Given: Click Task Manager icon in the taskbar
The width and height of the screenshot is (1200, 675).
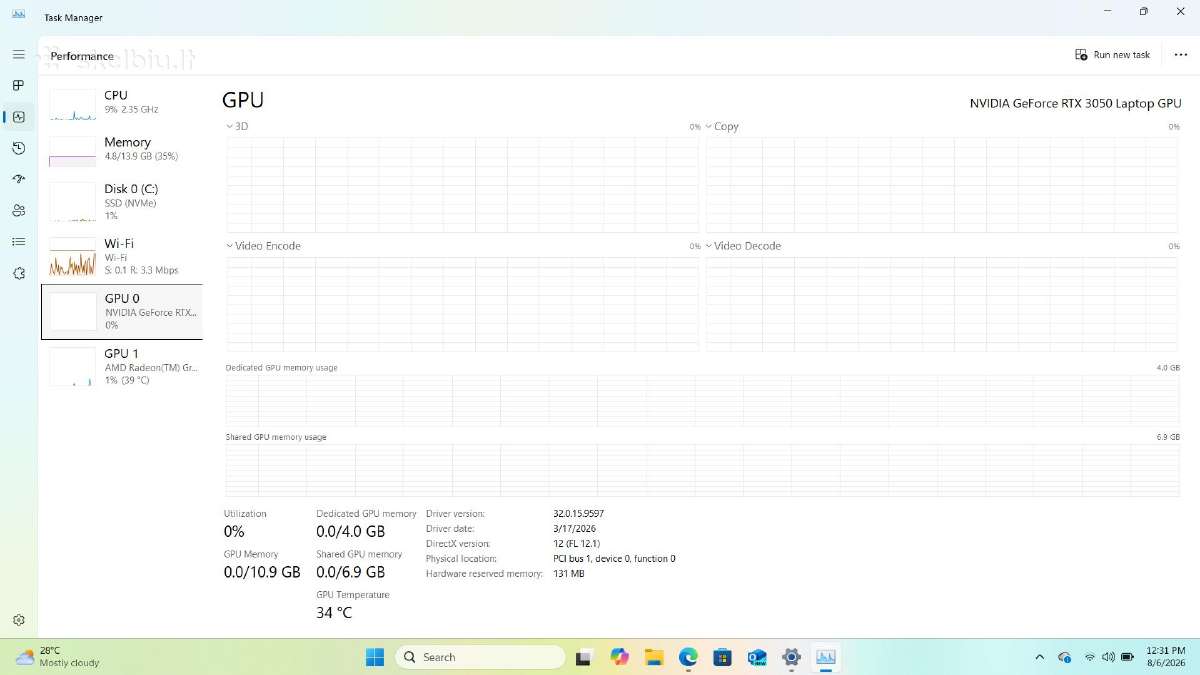Looking at the screenshot, I should pyautogui.click(x=826, y=657).
